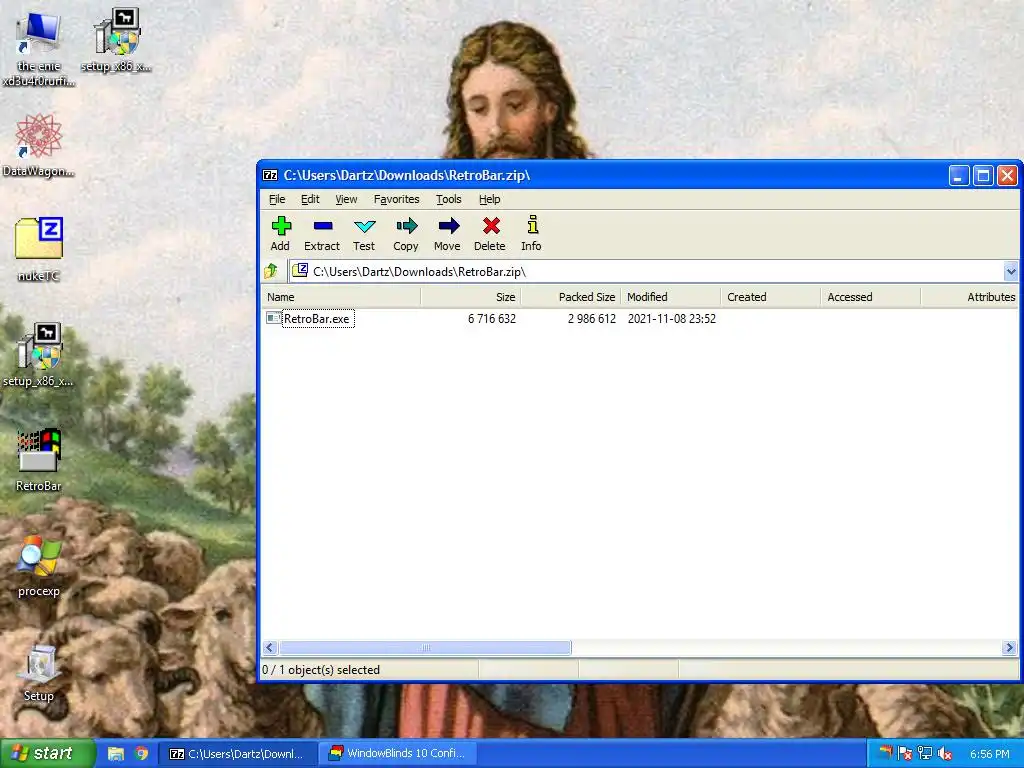
Task: Sort by the Packed Size column header
Action: click(x=571, y=297)
